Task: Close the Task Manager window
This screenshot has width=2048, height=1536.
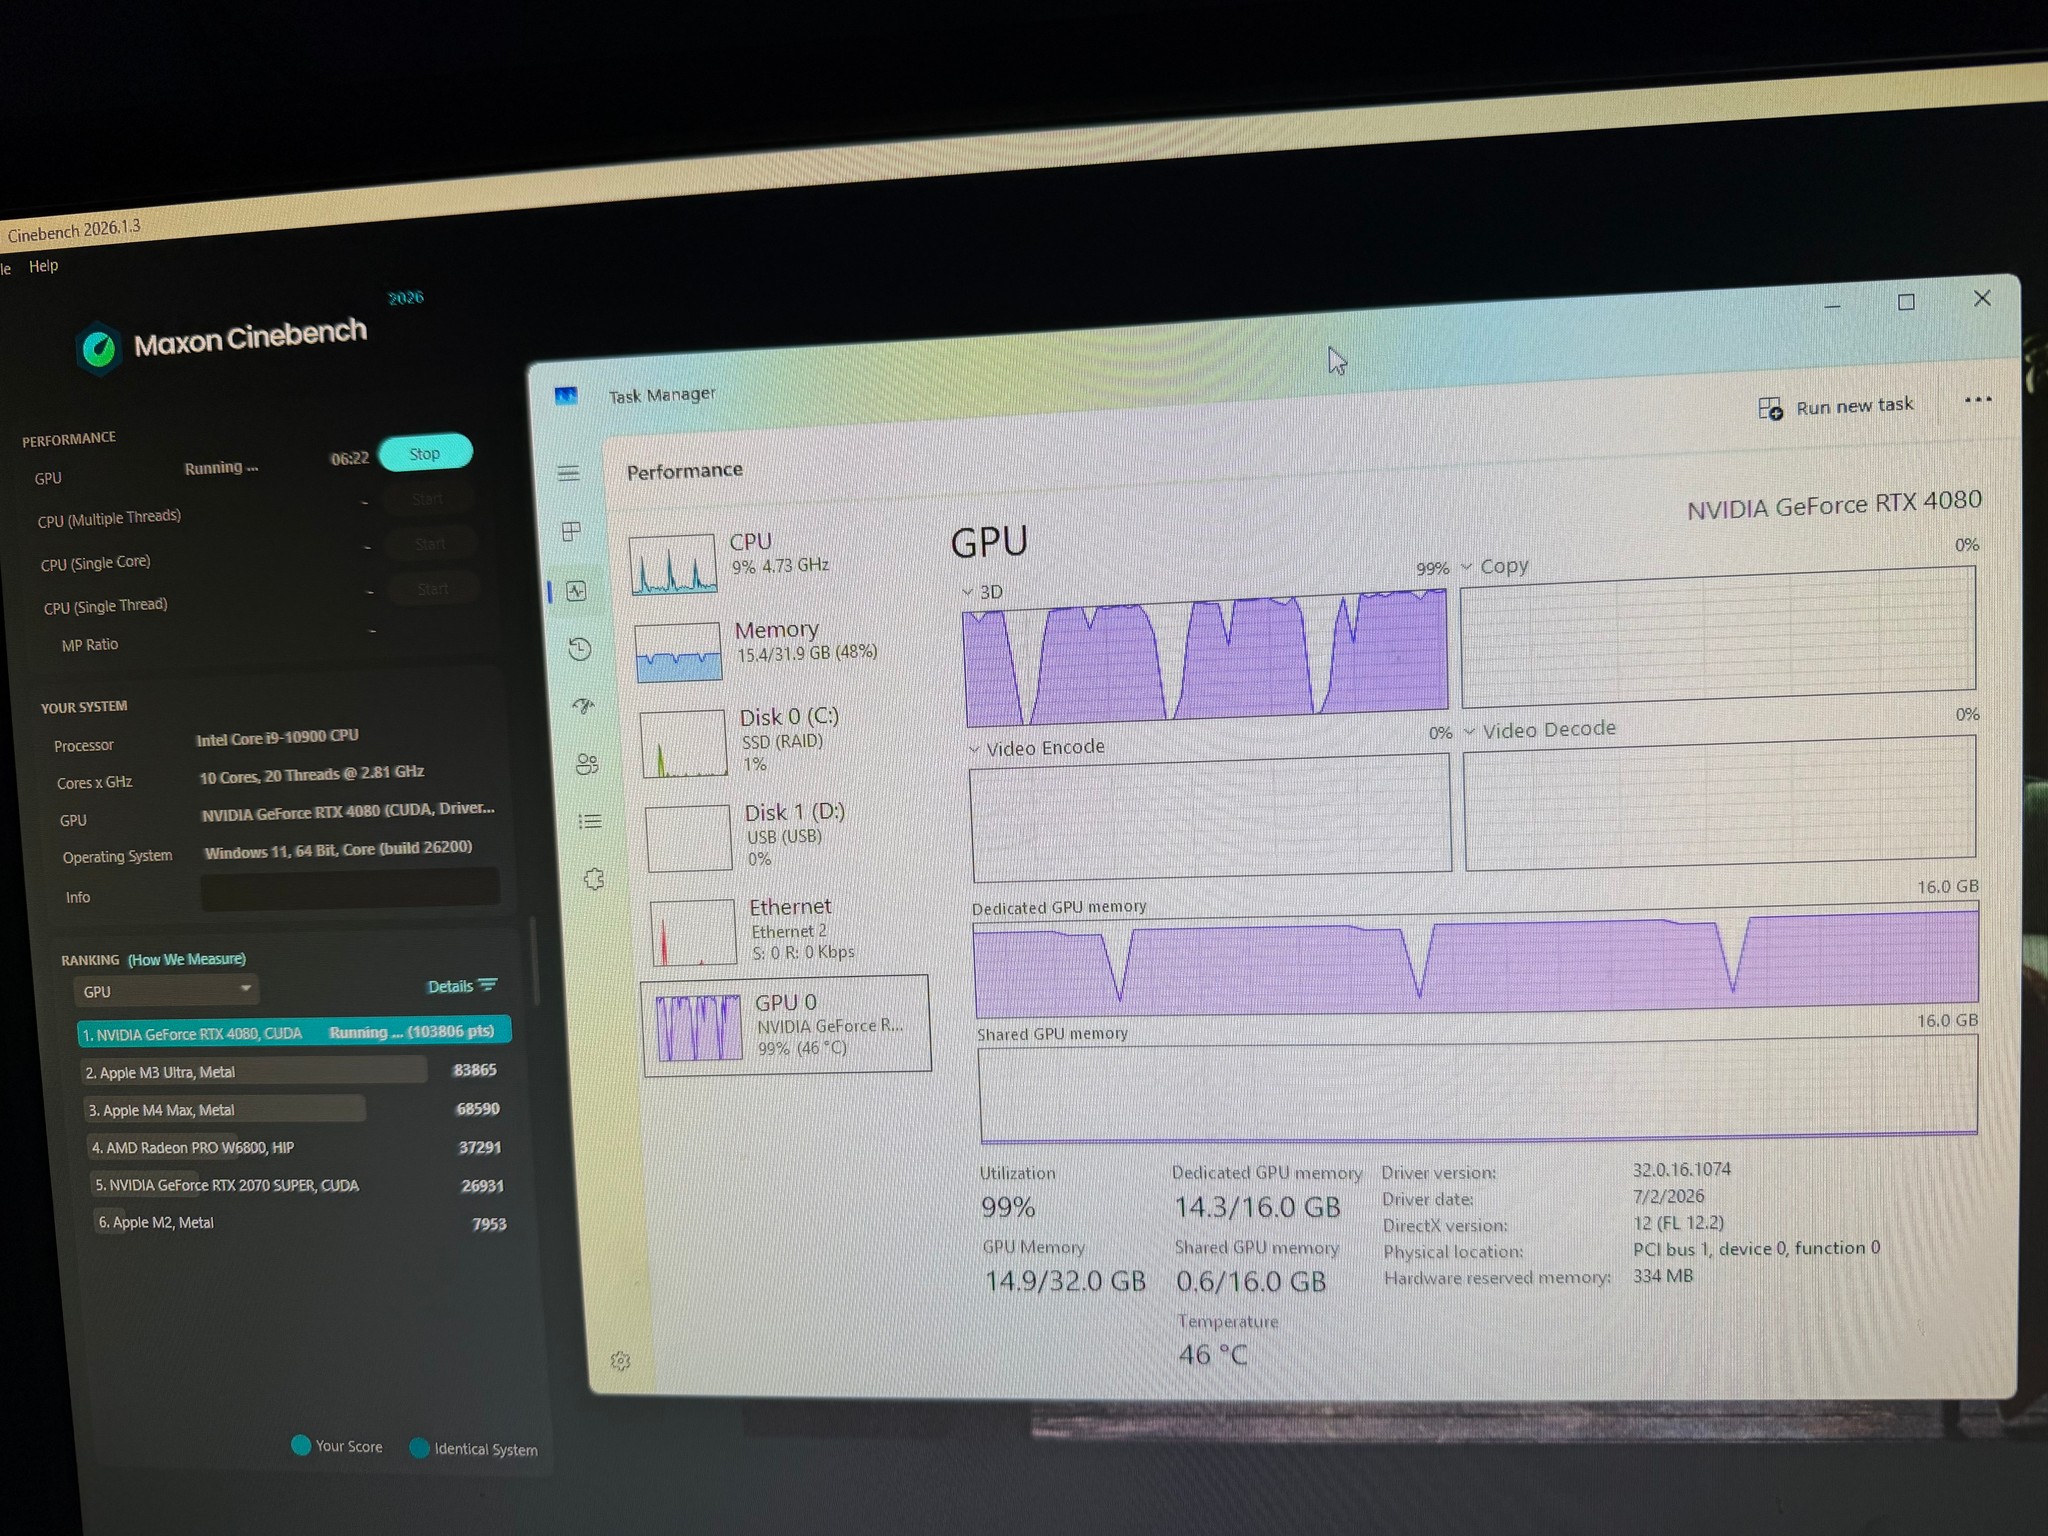Action: coord(1982,298)
